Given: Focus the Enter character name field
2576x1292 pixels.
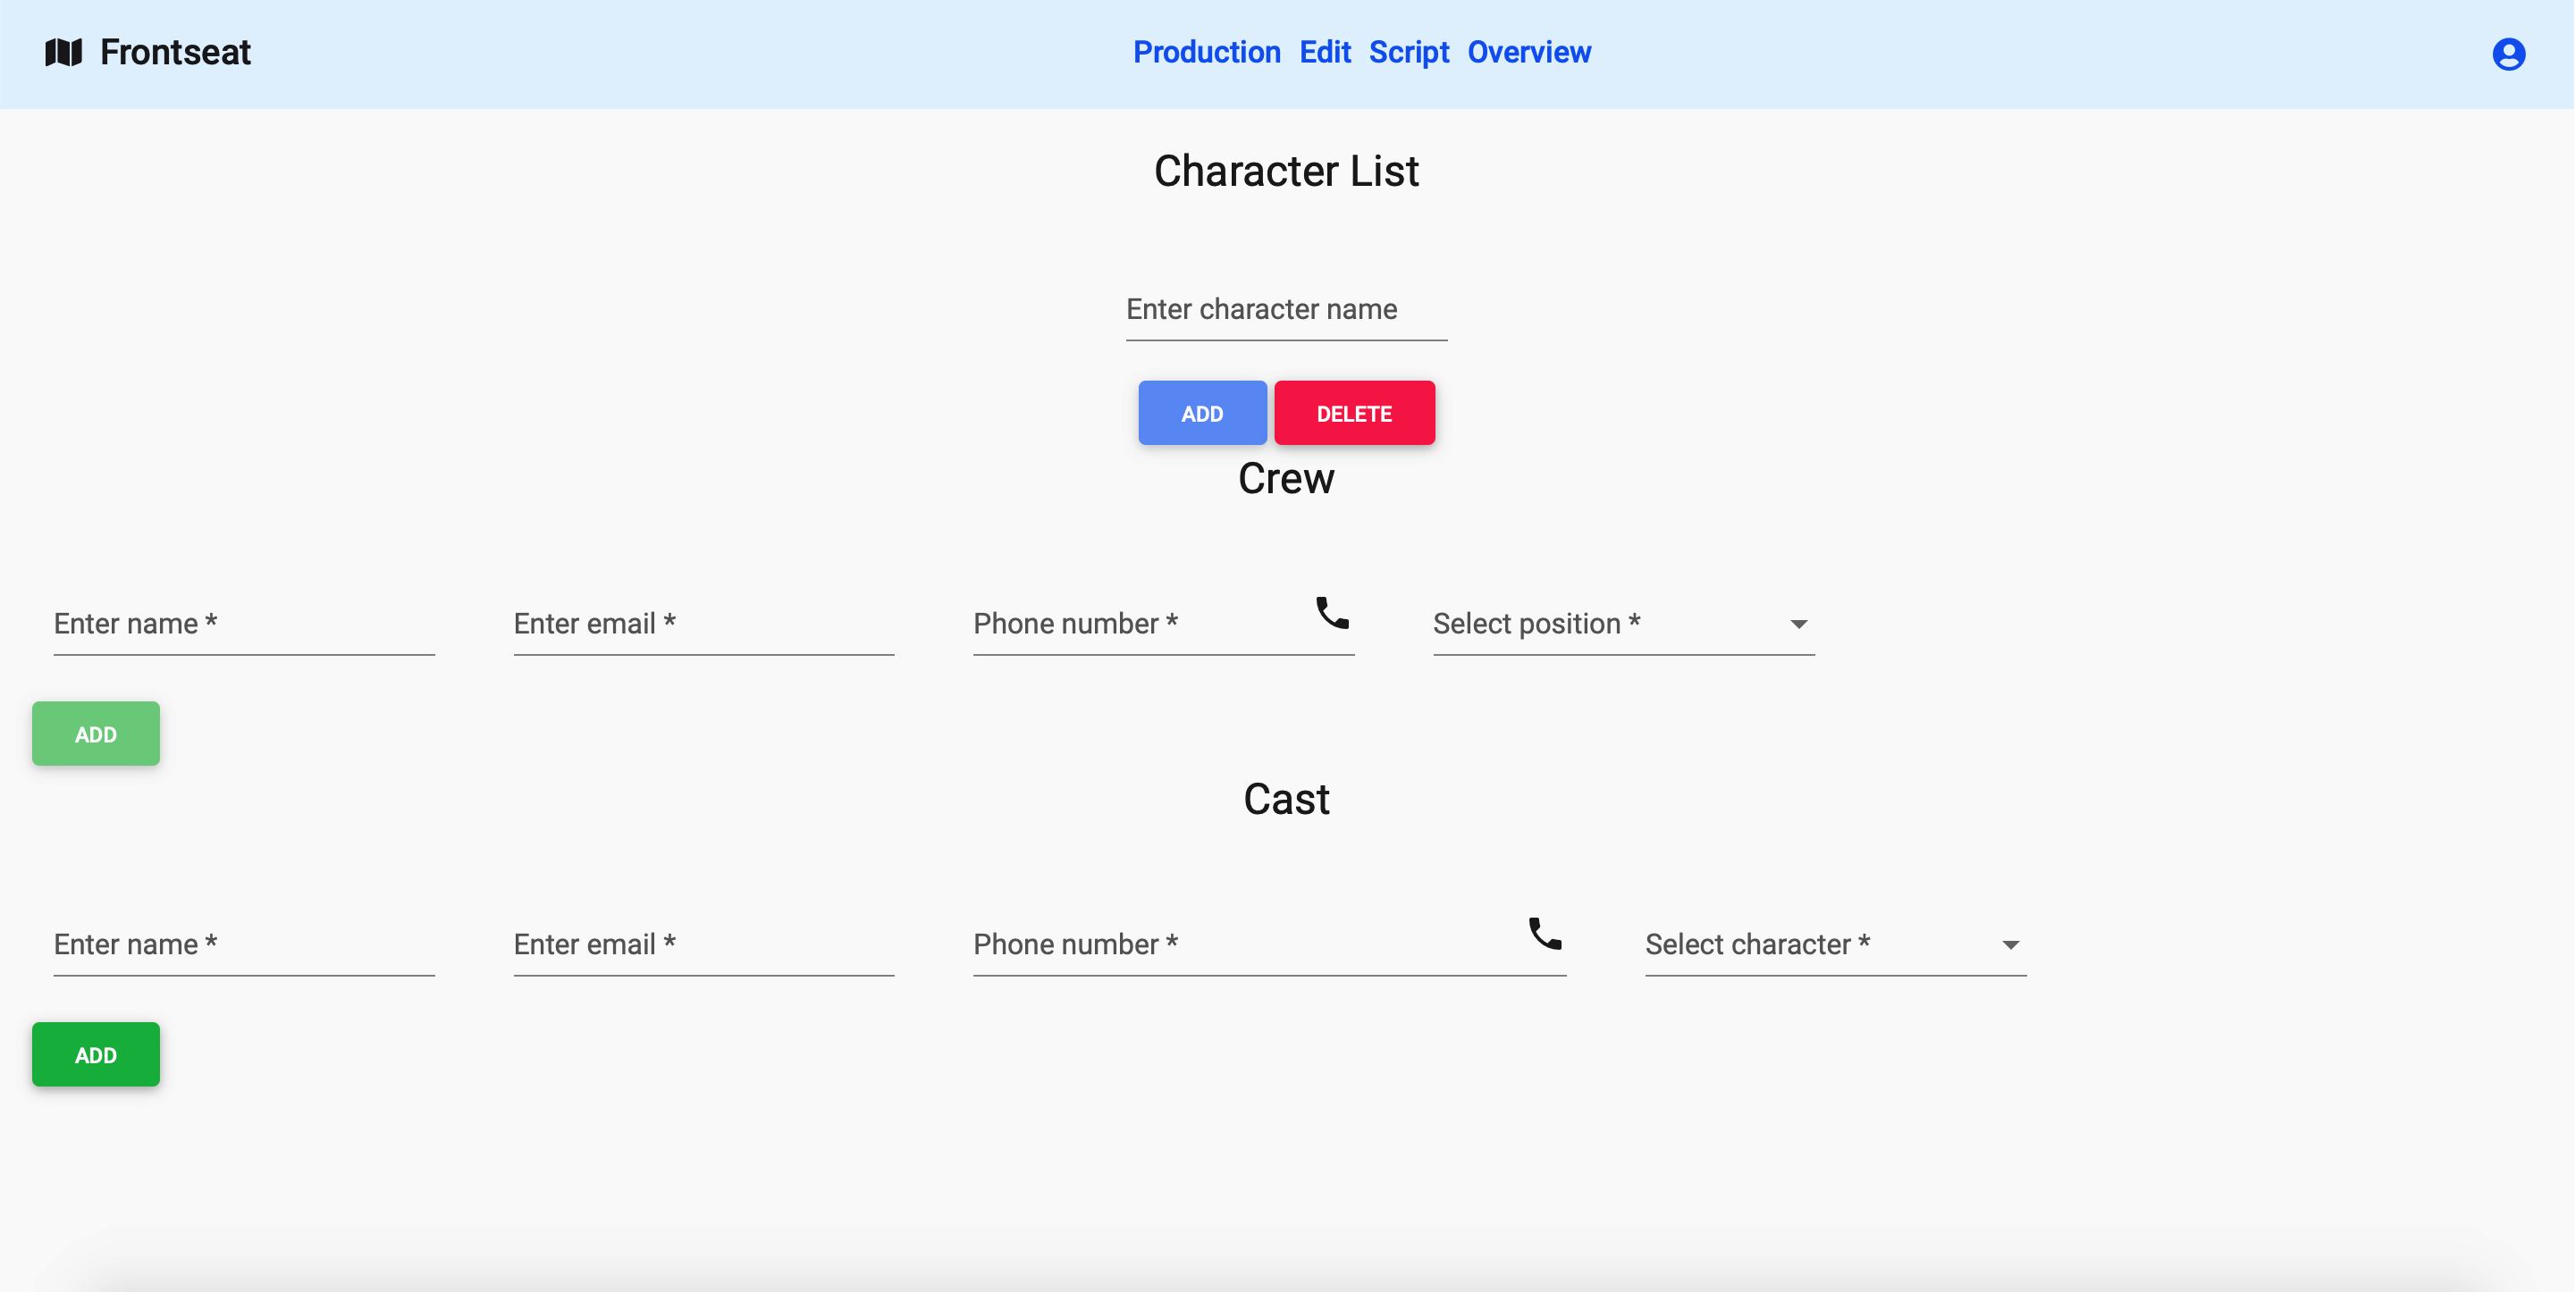Looking at the screenshot, I should pos(1285,310).
